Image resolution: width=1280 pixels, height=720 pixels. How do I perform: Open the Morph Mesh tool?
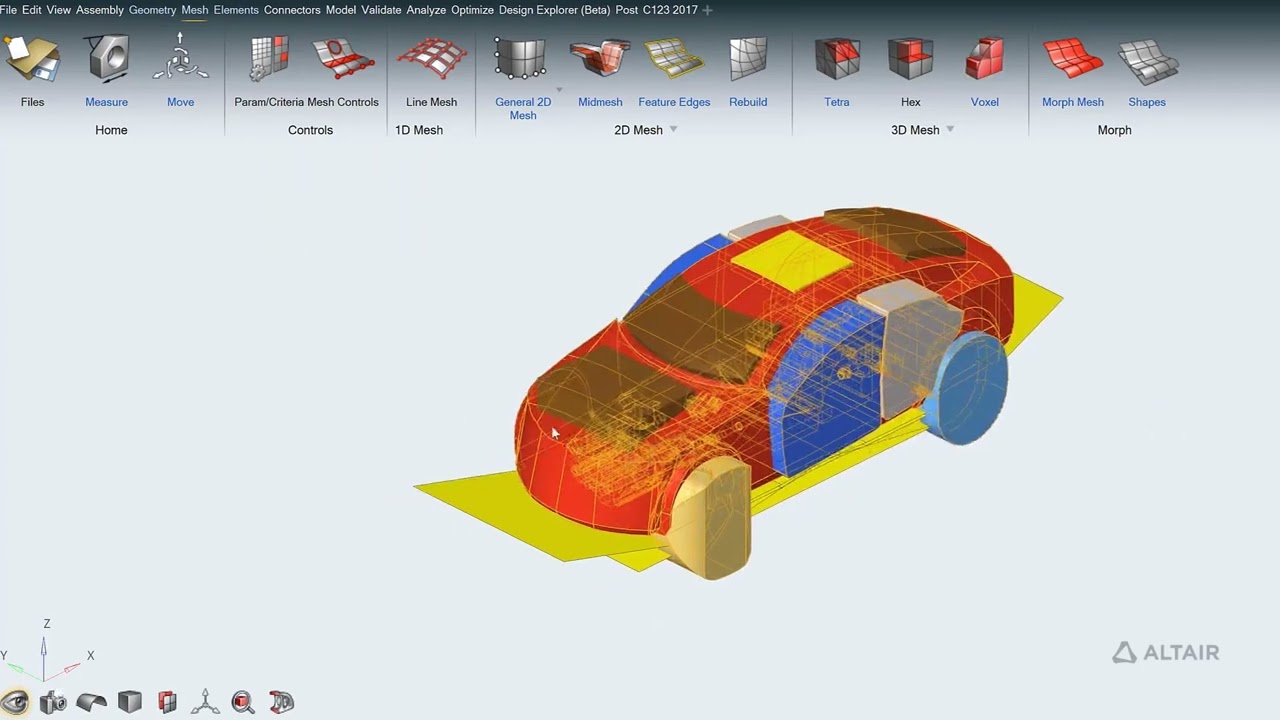click(1073, 59)
